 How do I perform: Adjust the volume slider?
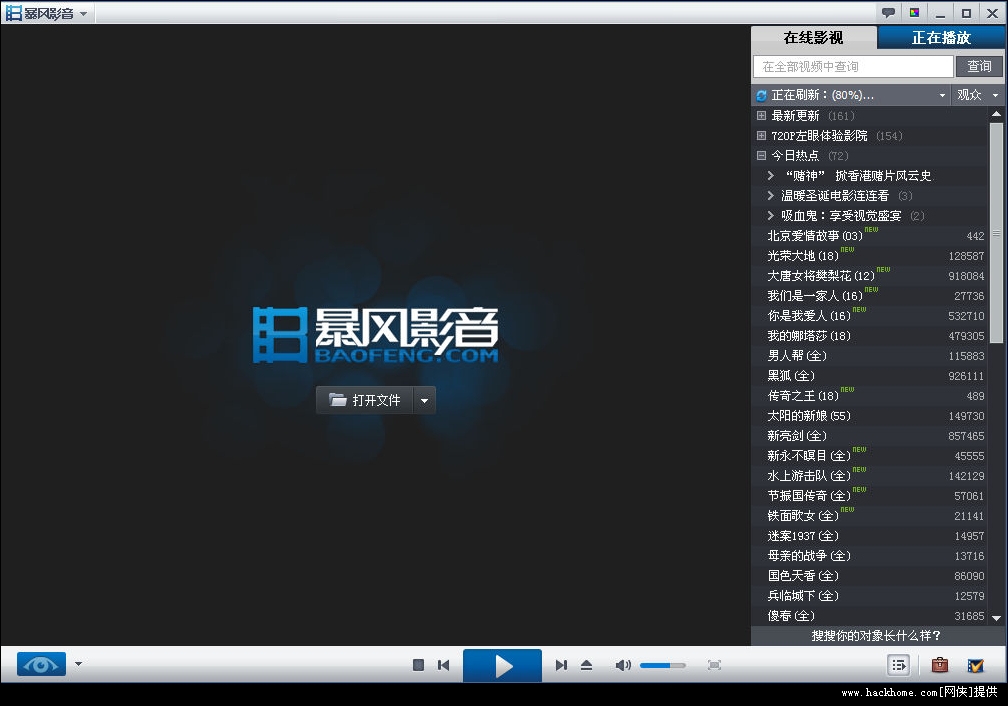tap(663, 665)
